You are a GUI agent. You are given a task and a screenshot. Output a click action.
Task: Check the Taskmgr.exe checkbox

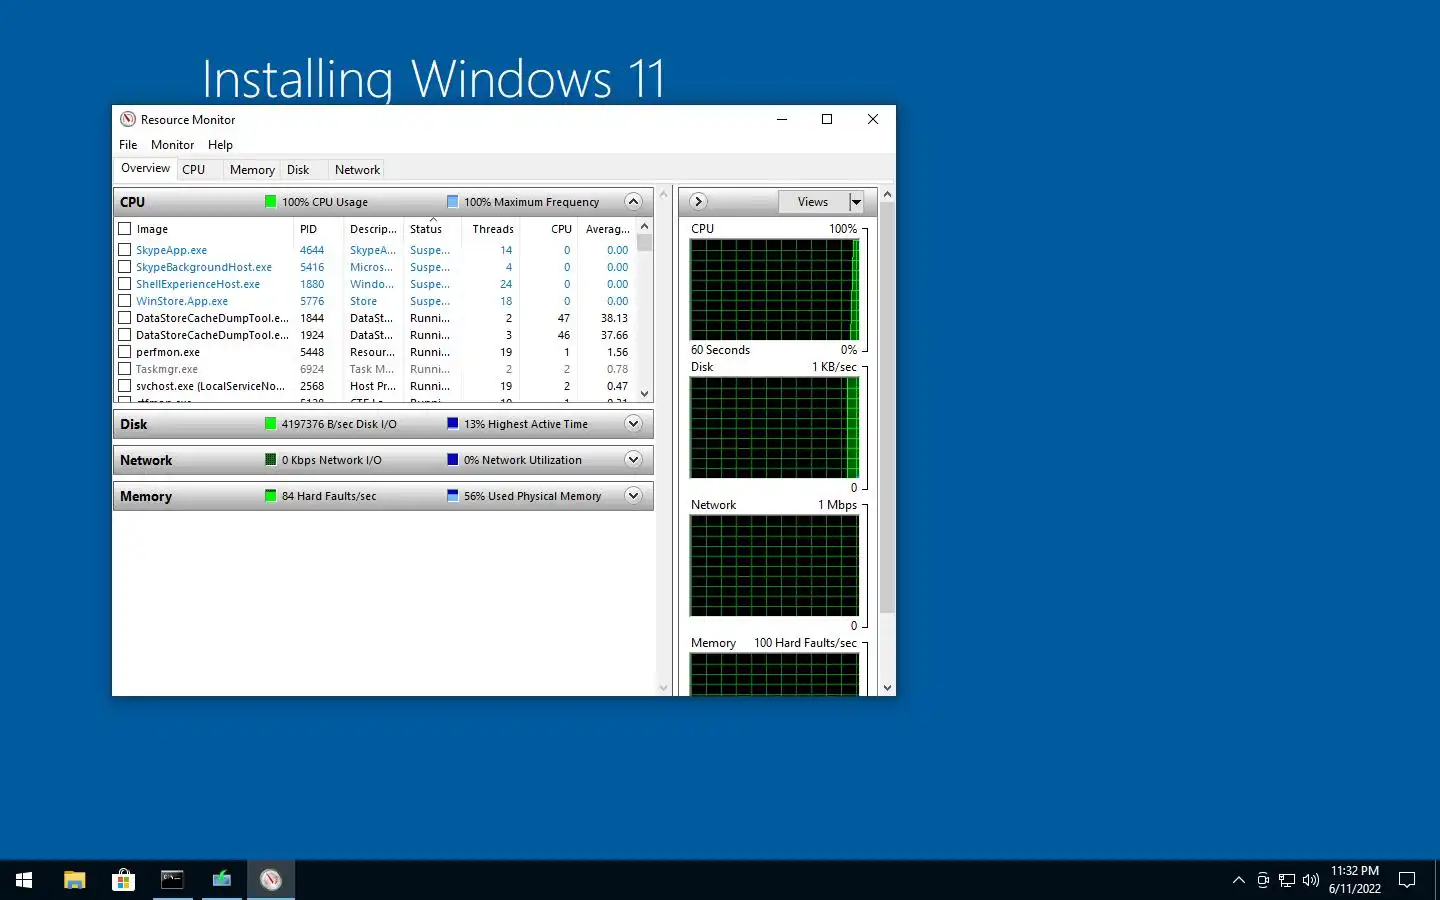pos(125,369)
